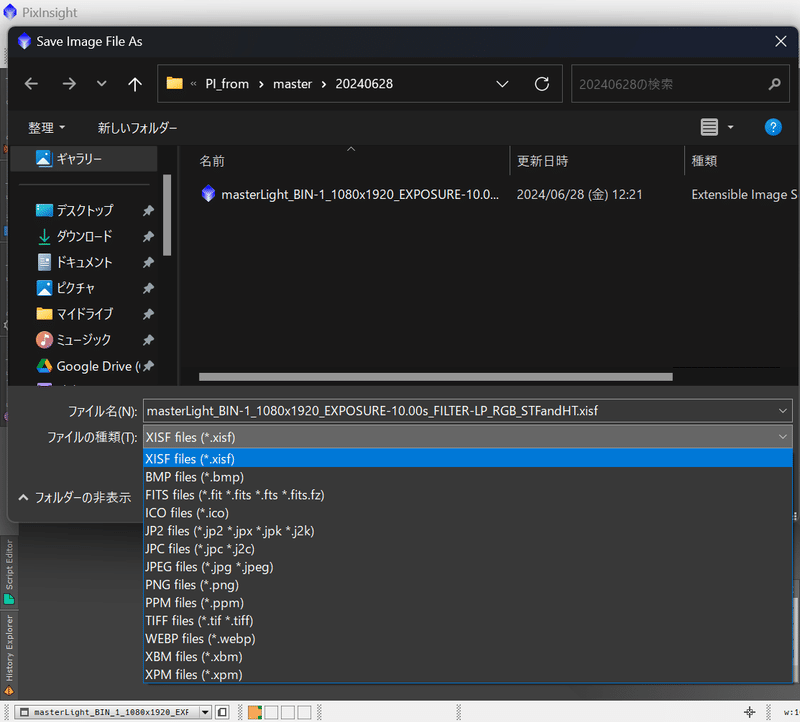
Task: Open the 整理 menu
Action: click(x=46, y=128)
